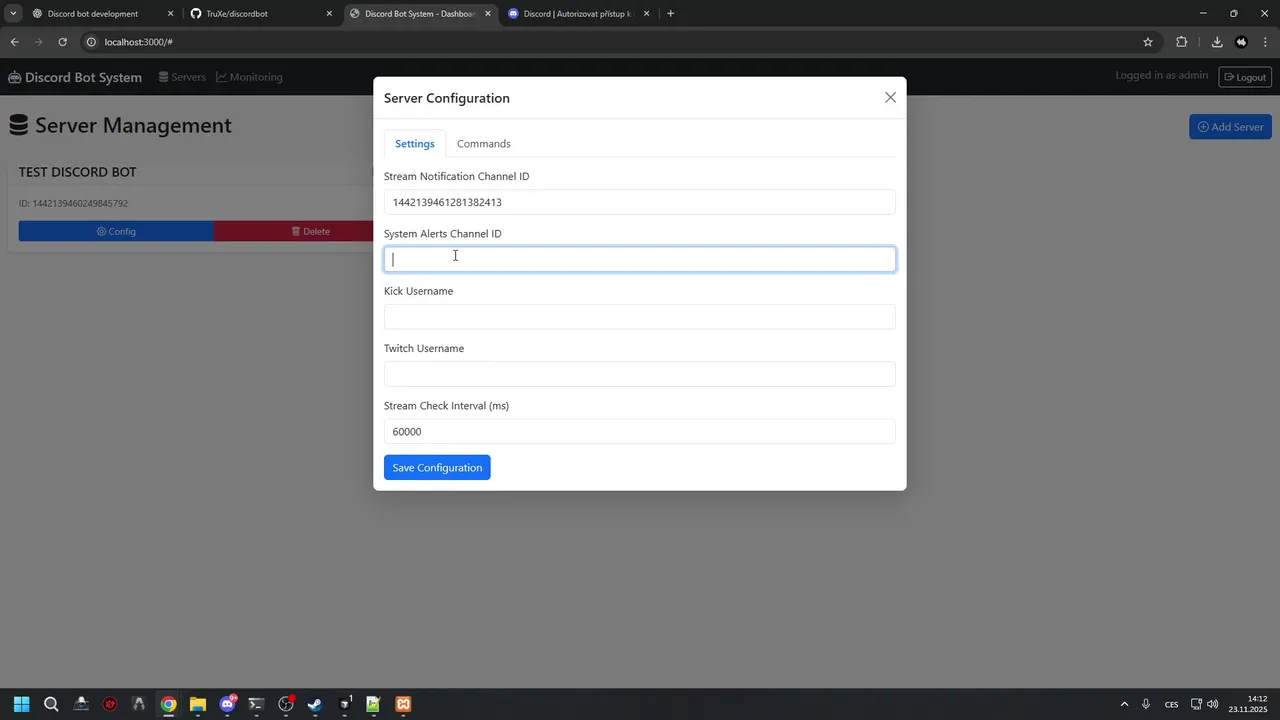Open the browser profile avatar
Image resolution: width=1280 pixels, height=720 pixels.
(1242, 42)
